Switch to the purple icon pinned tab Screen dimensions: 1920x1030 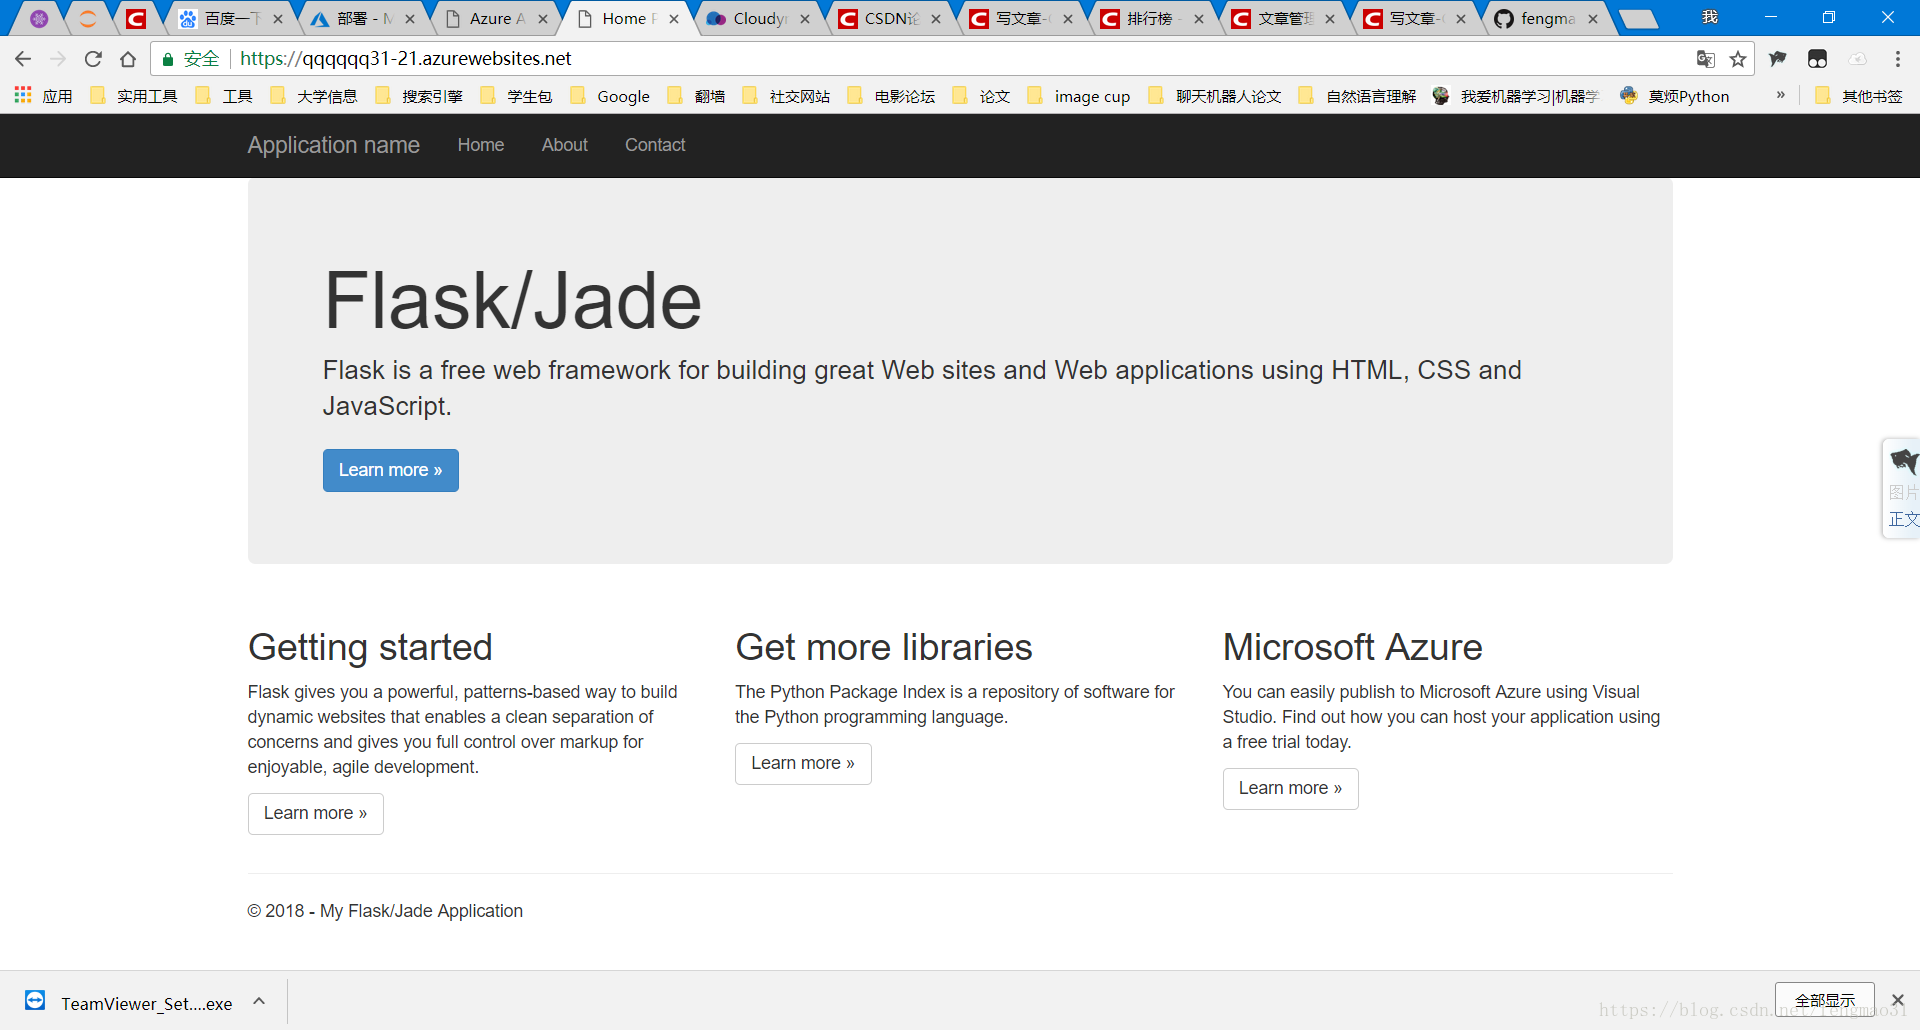pos(39,19)
